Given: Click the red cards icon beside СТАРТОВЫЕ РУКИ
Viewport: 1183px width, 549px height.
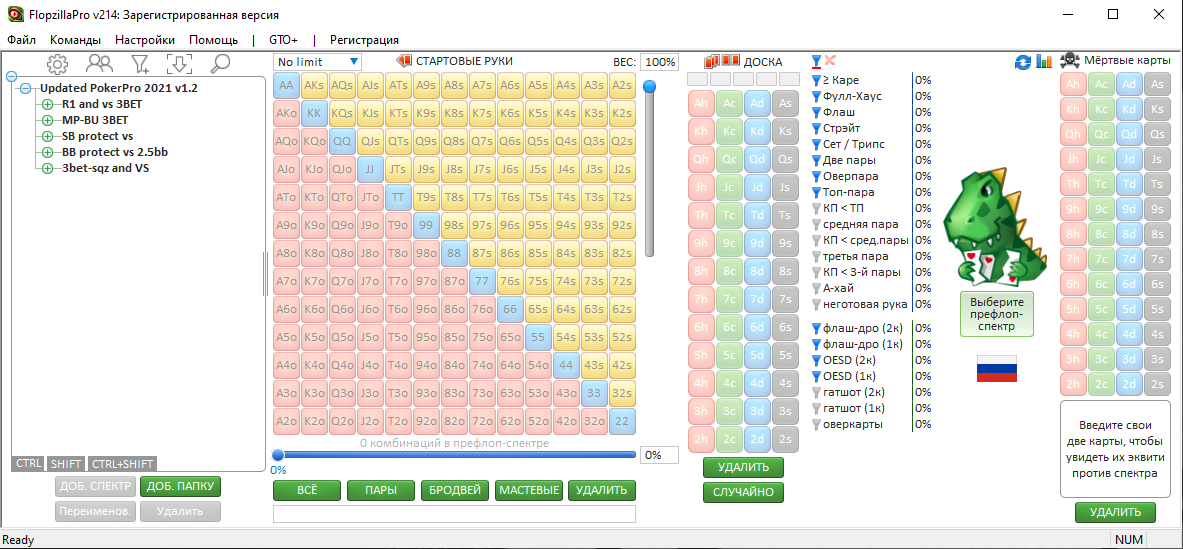Looking at the screenshot, I should click(x=405, y=61).
